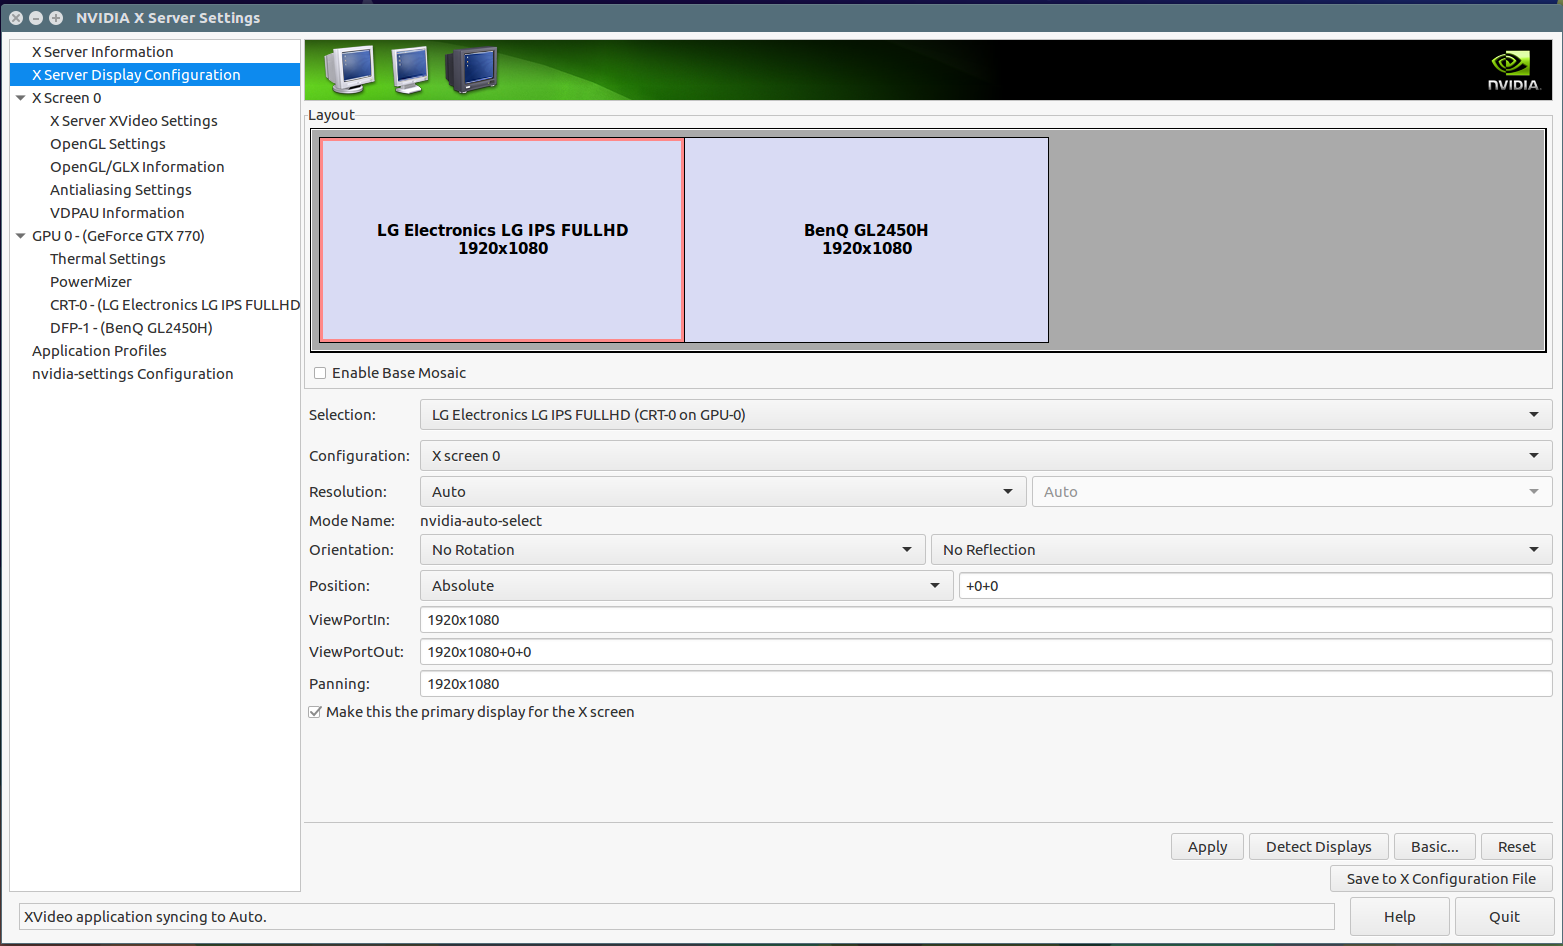This screenshot has height=946, width=1563.
Task: Click the Panning field
Action: 986,684
